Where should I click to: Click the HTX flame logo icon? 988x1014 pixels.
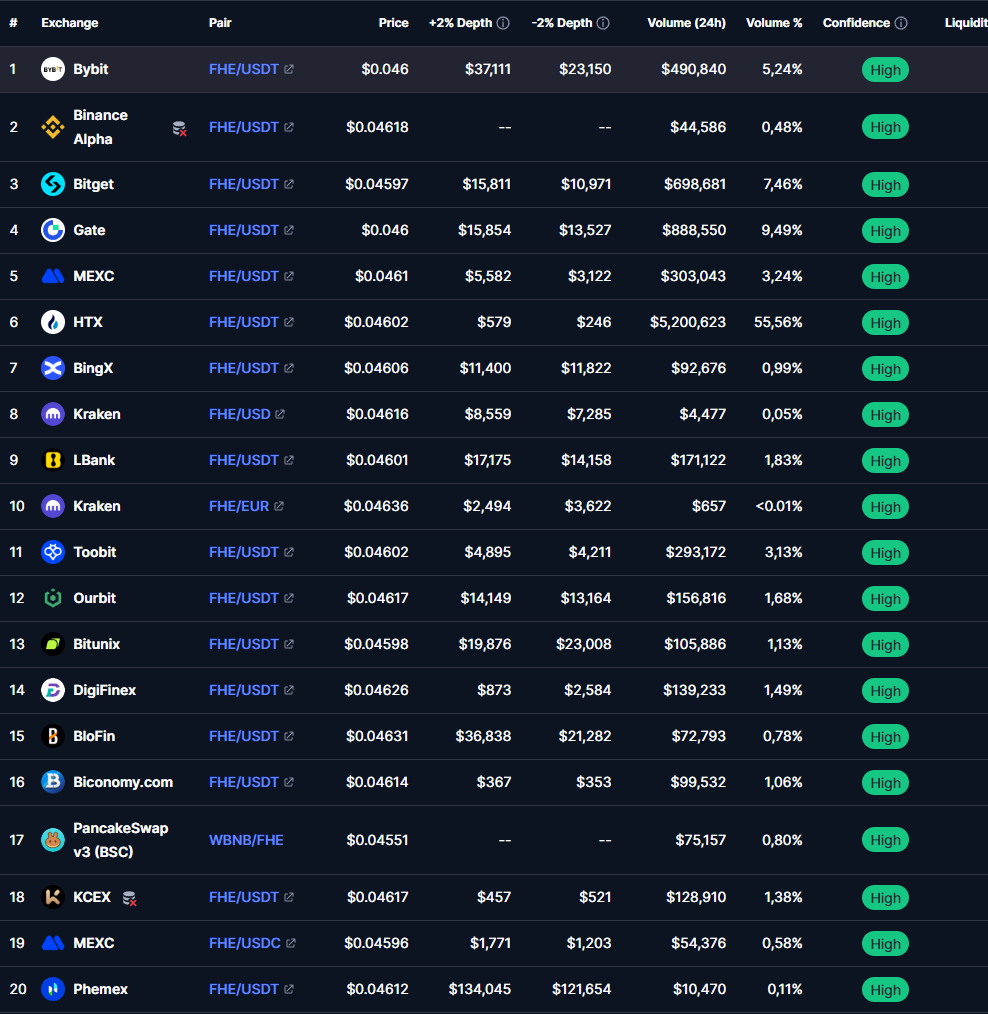[x=52, y=322]
